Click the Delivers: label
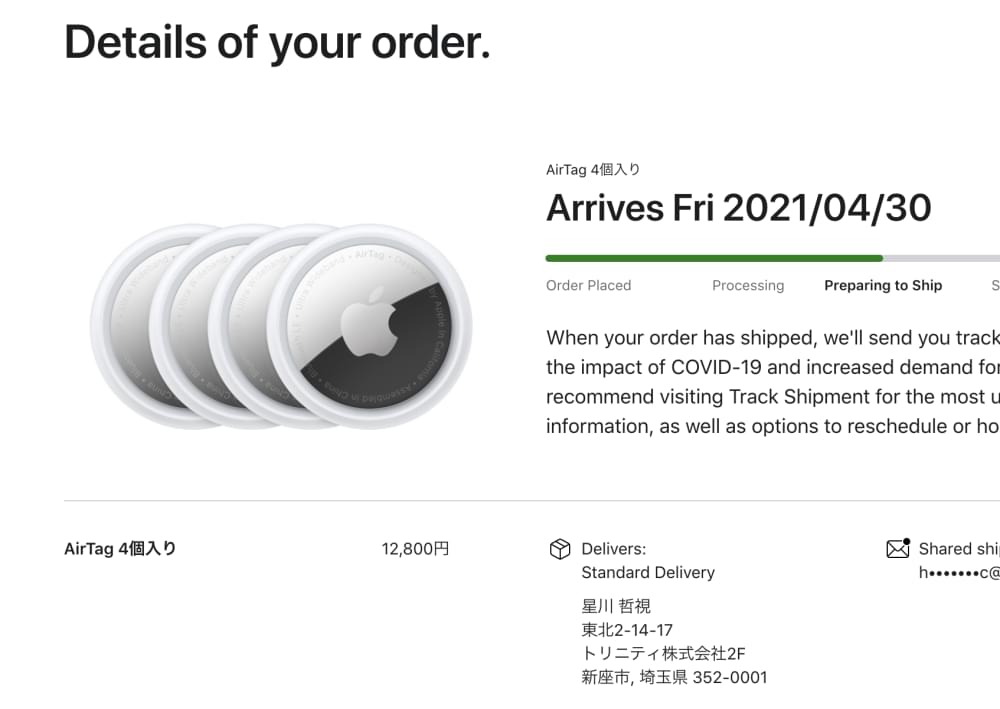Screen dimensions: 1000x709 (x=613, y=549)
